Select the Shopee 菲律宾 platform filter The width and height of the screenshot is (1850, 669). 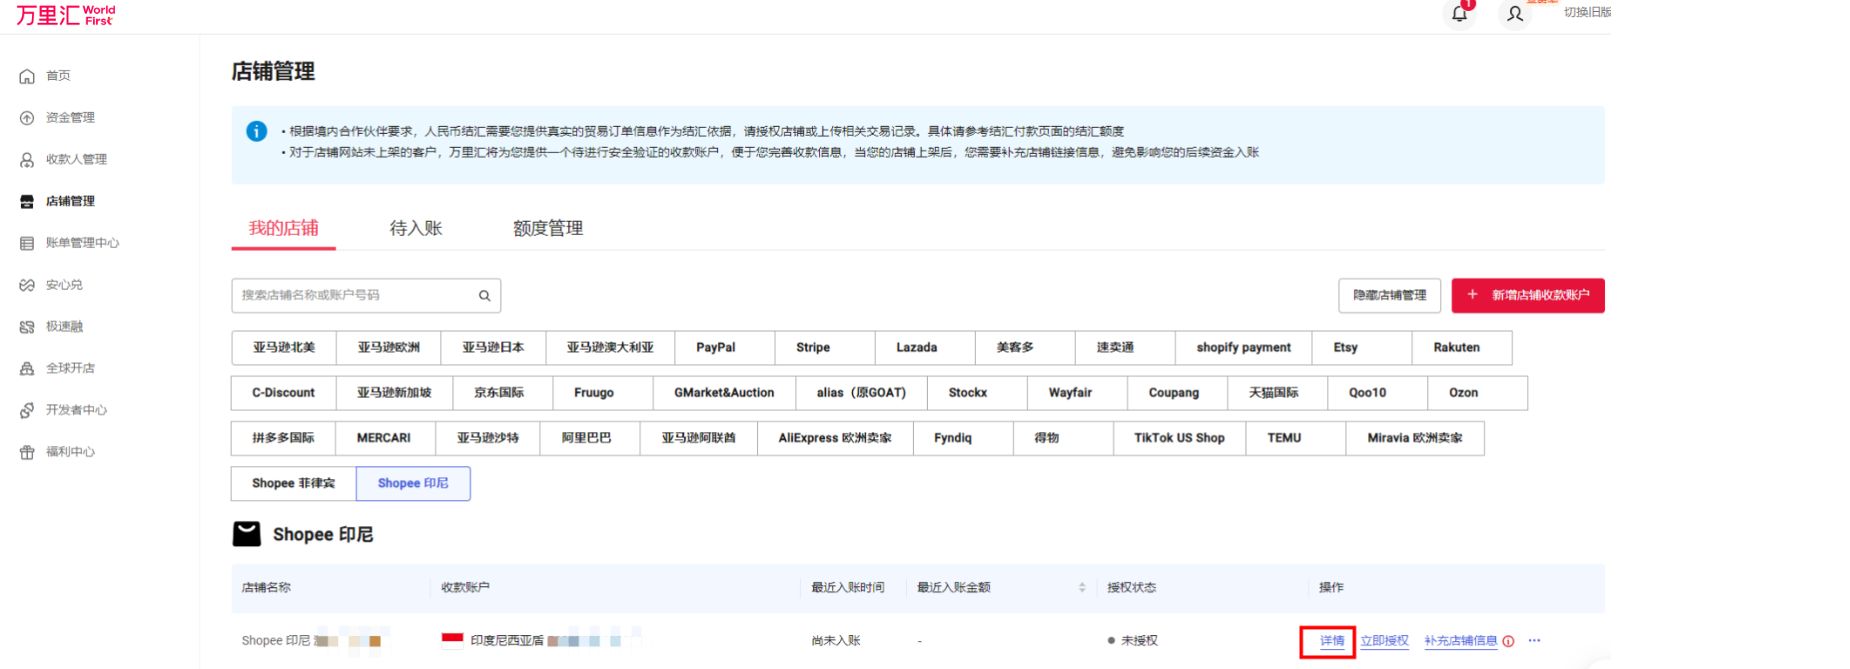click(x=293, y=483)
